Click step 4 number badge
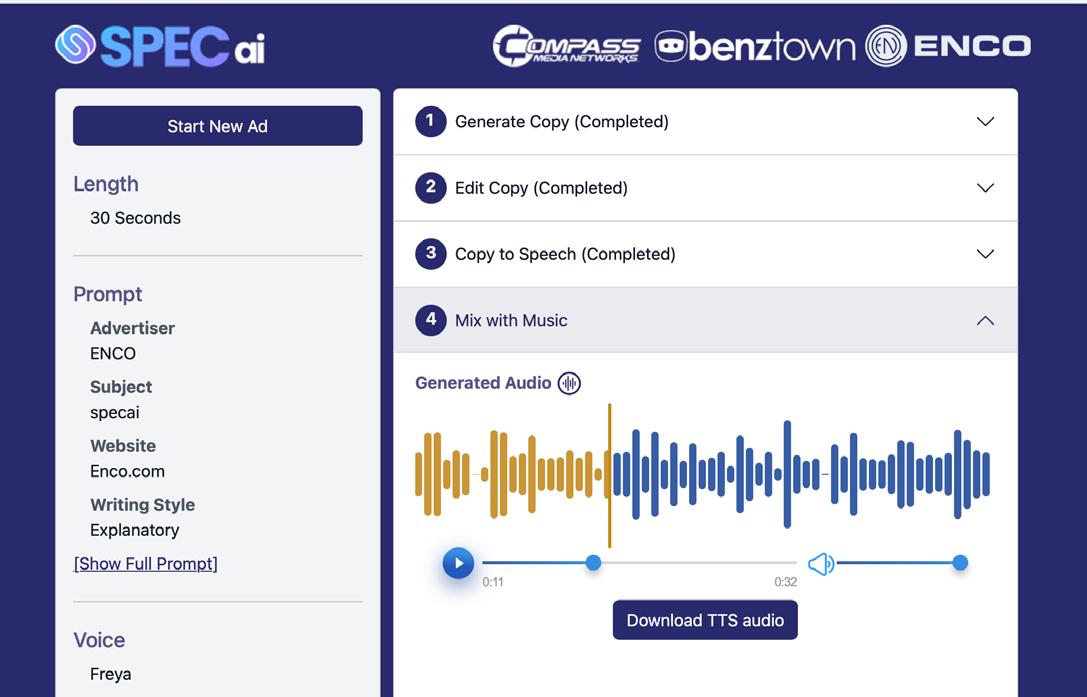 pyautogui.click(x=431, y=320)
